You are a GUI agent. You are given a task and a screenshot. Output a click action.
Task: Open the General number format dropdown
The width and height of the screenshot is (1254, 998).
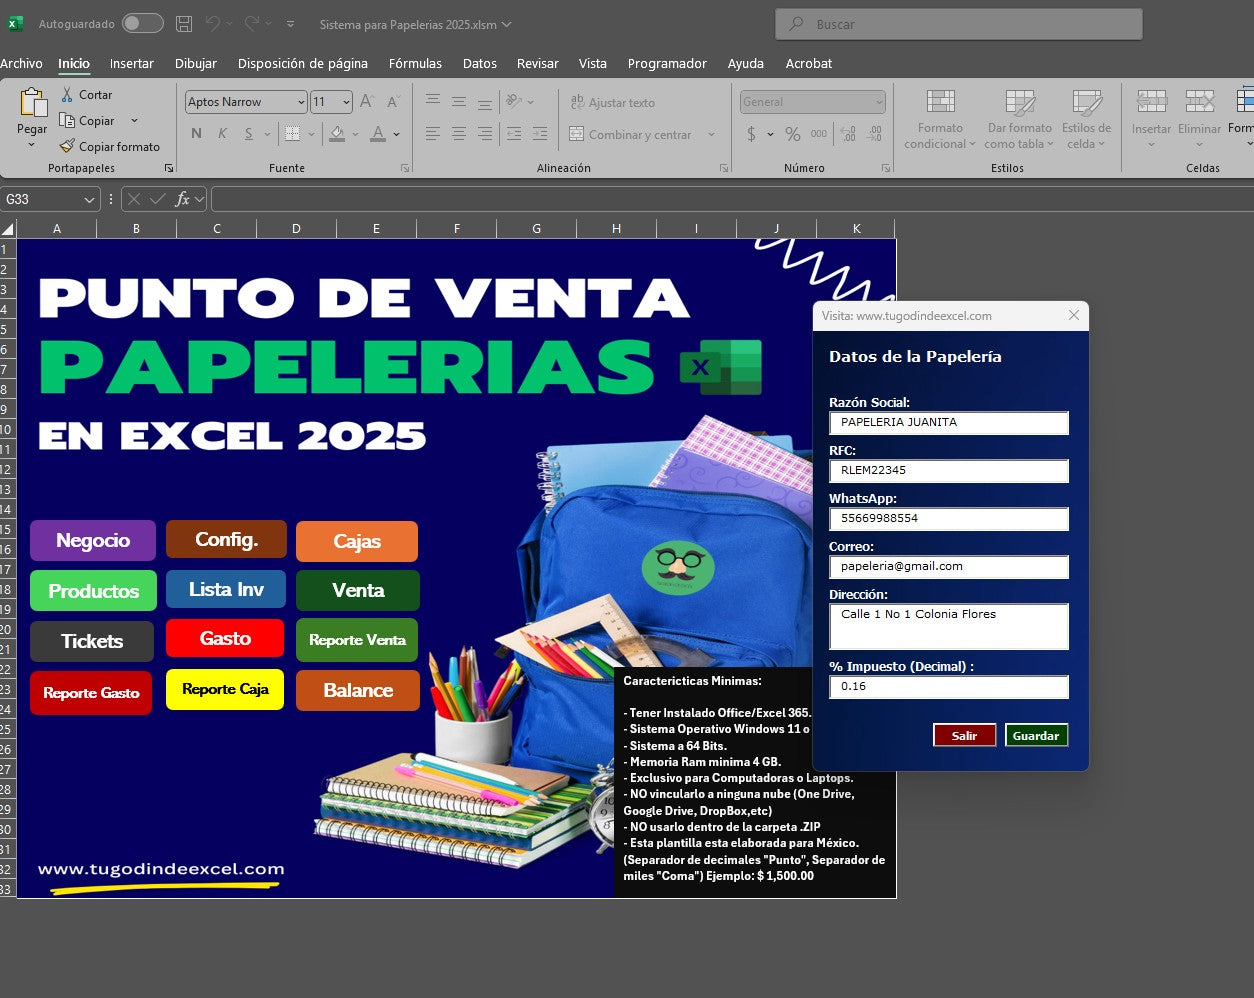point(879,102)
